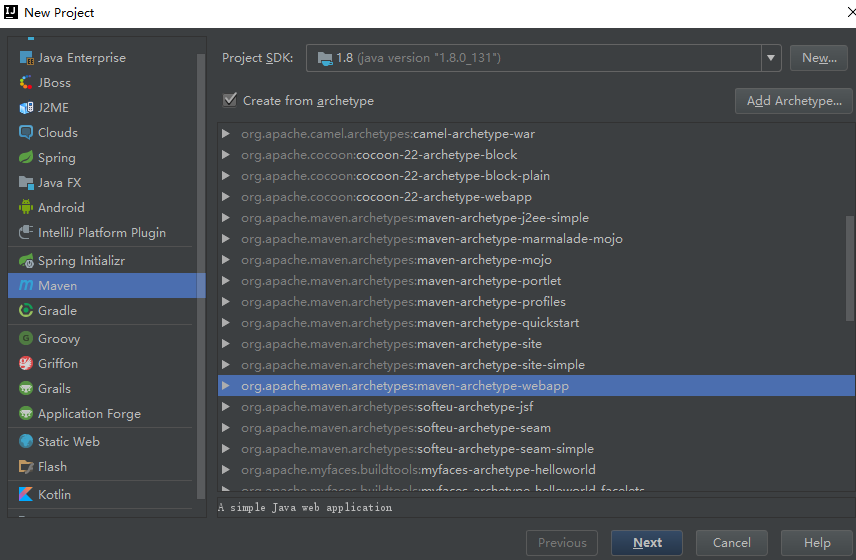Screen dimensions: 856x560
Task: Click the Java Enterprise icon in sidebar
Action: pos(26,57)
